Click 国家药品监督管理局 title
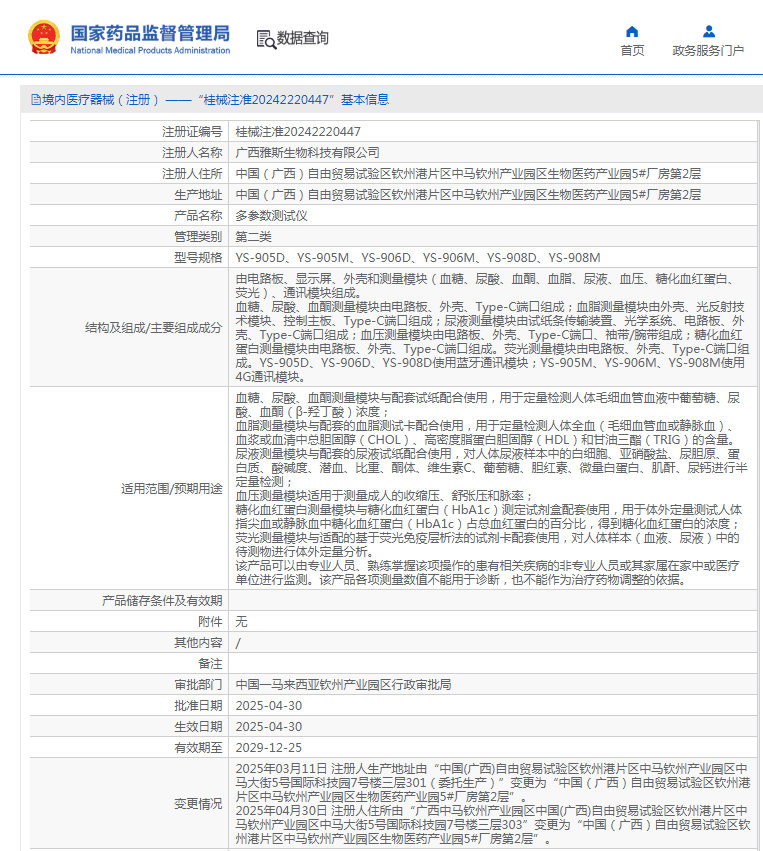Image resolution: width=763 pixels, height=851 pixels. [150, 33]
